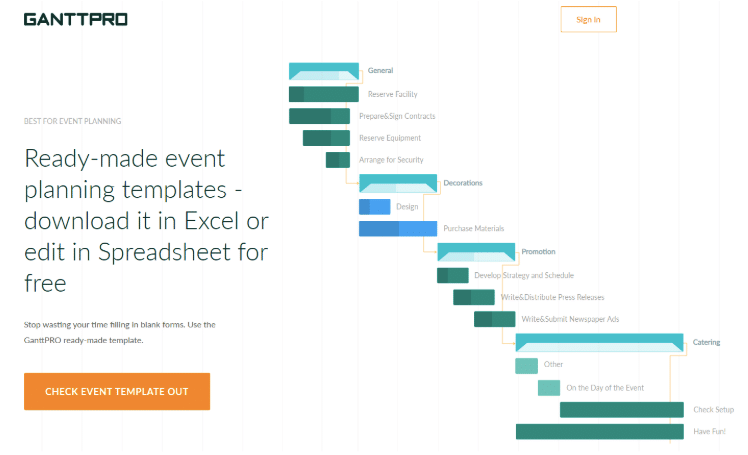Click the Check Setup task bar
Image resolution: width=748 pixels, height=455 pixels.
(622, 410)
